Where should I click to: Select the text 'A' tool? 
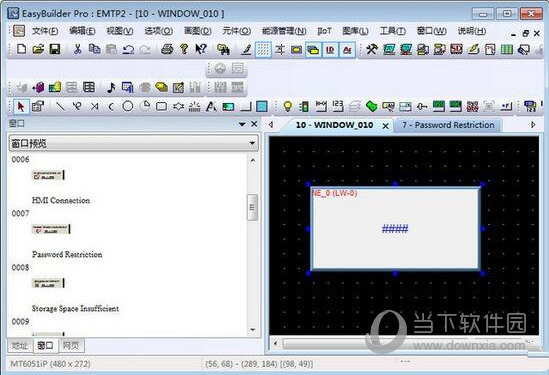(211, 106)
